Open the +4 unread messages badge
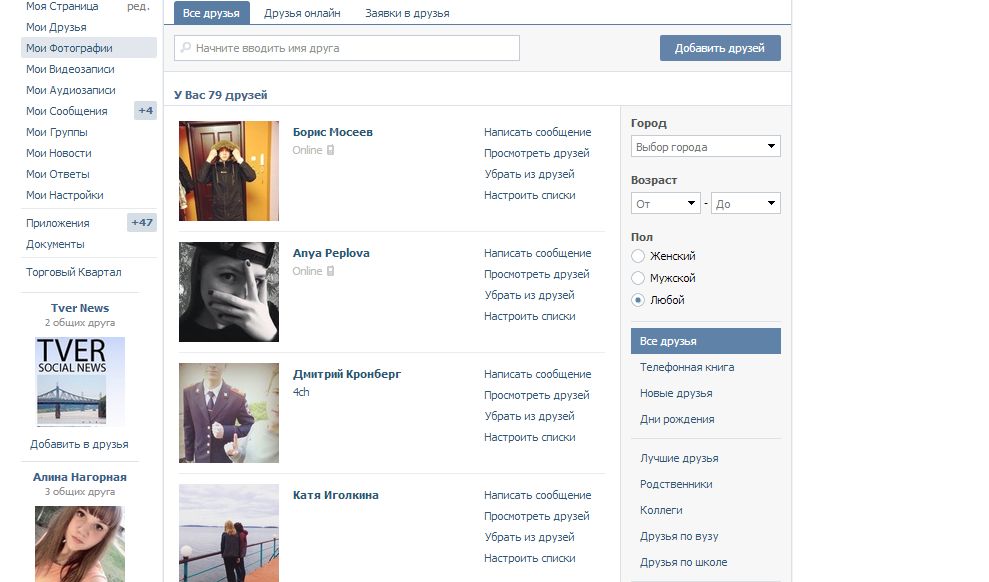Image resolution: width=989 pixels, height=582 pixels. [x=145, y=111]
